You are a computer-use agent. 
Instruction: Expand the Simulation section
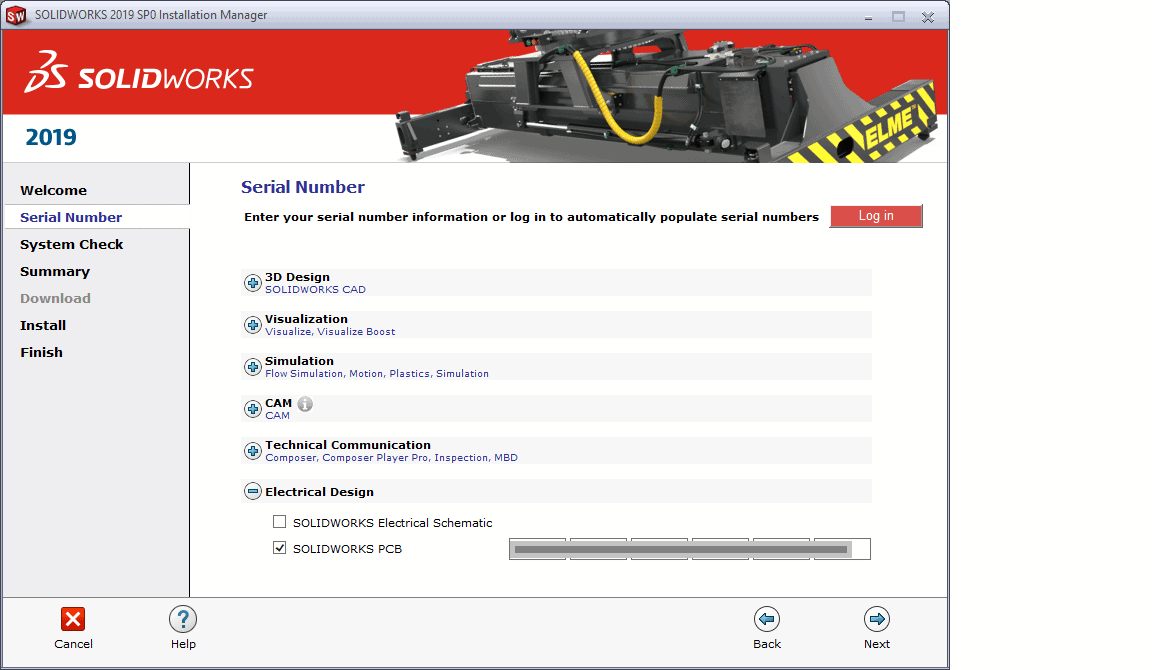[253, 367]
